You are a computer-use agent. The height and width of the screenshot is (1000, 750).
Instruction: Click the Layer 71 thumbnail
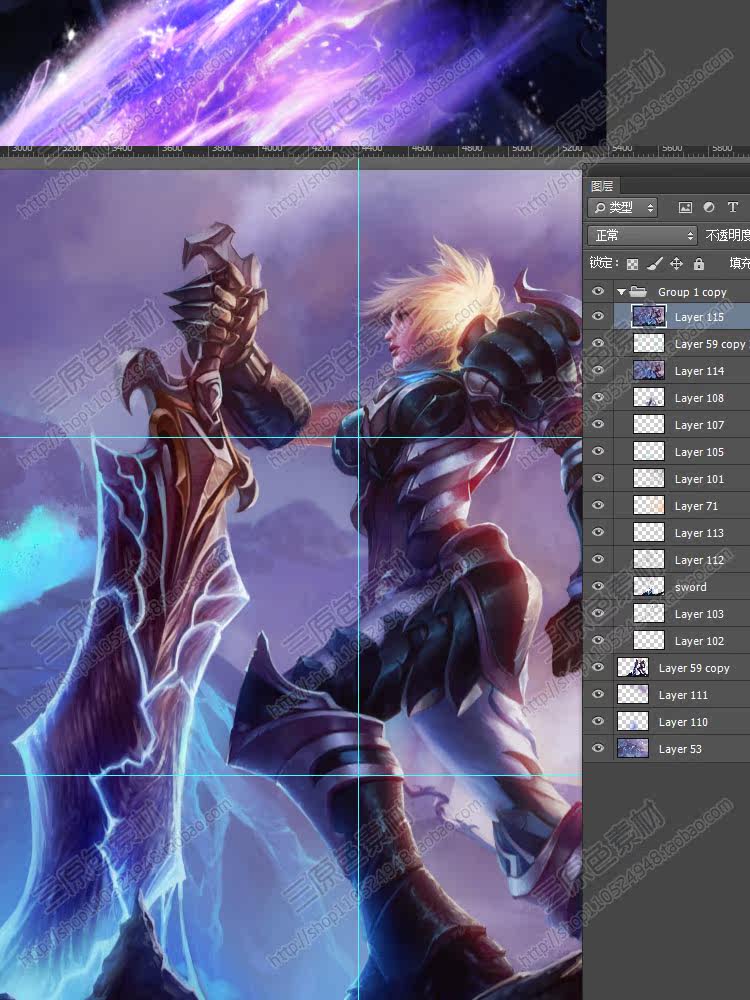pos(649,505)
